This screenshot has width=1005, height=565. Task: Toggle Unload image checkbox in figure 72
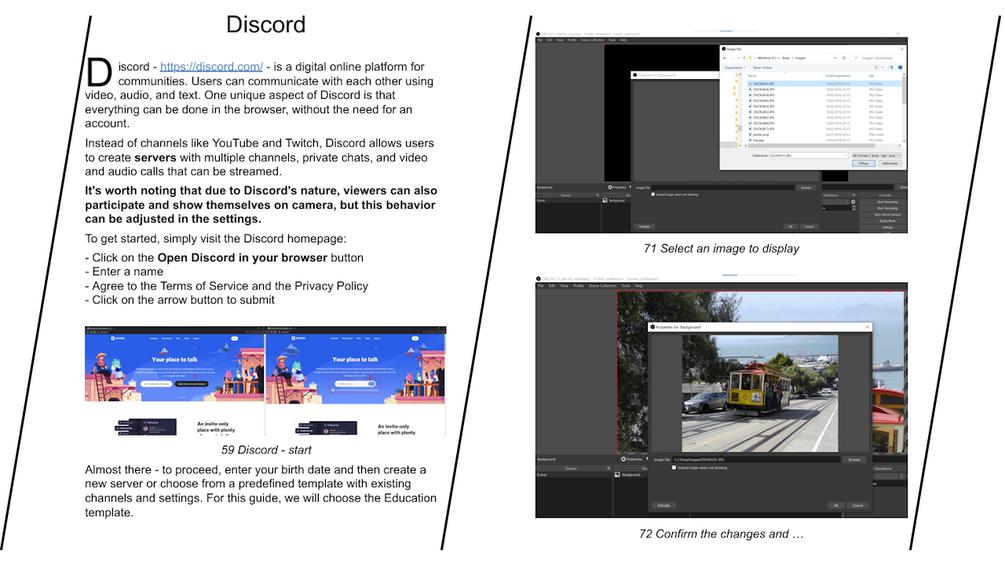[674, 468]
